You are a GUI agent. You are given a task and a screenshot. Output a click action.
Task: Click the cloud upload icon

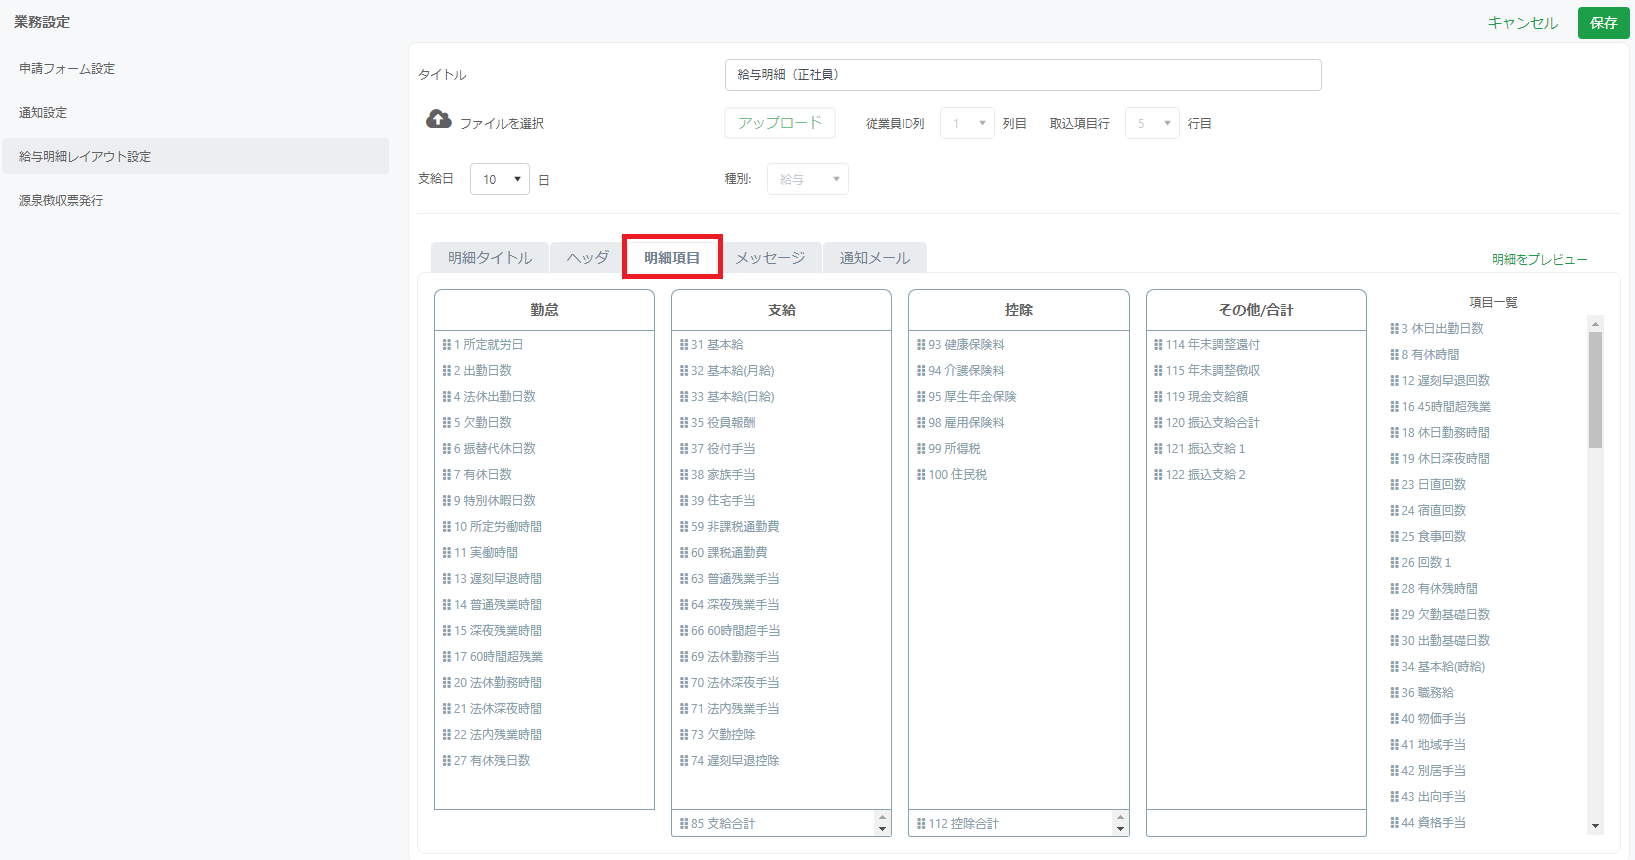coord(438,120)
